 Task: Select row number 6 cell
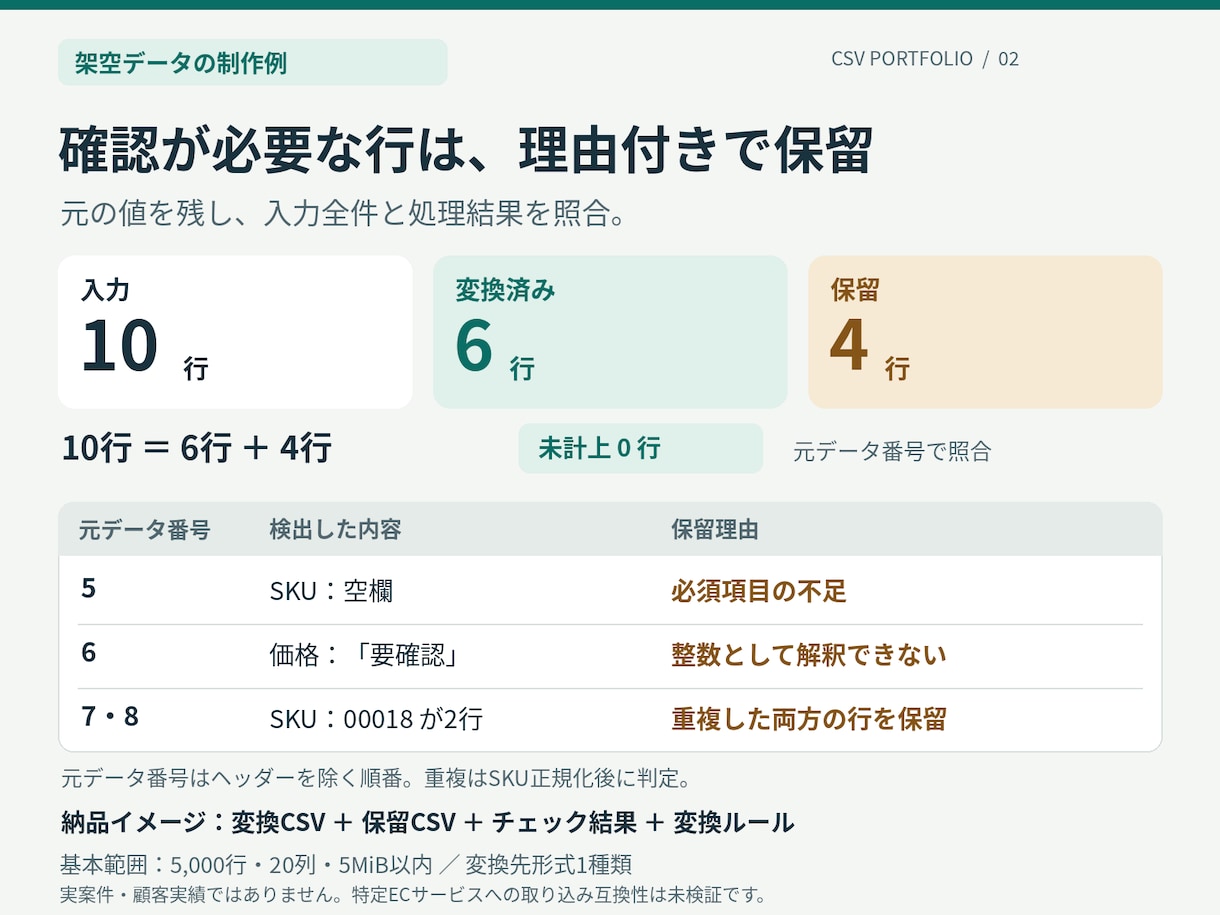(x=89, y=652)
